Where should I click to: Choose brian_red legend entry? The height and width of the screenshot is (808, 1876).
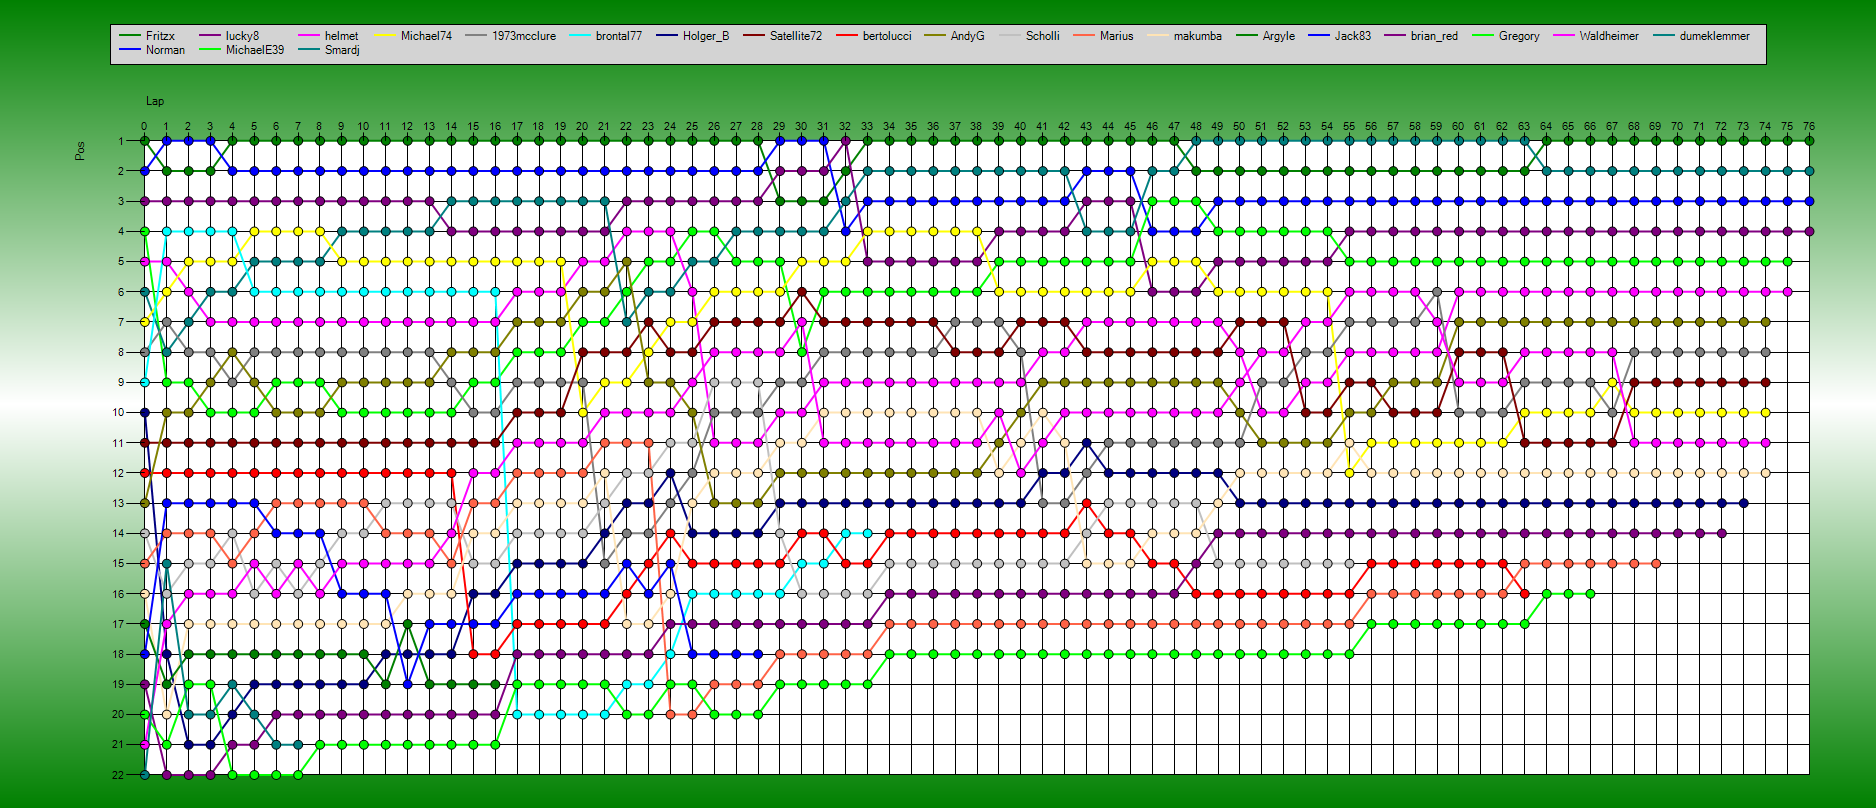[x=1434, y=36]
